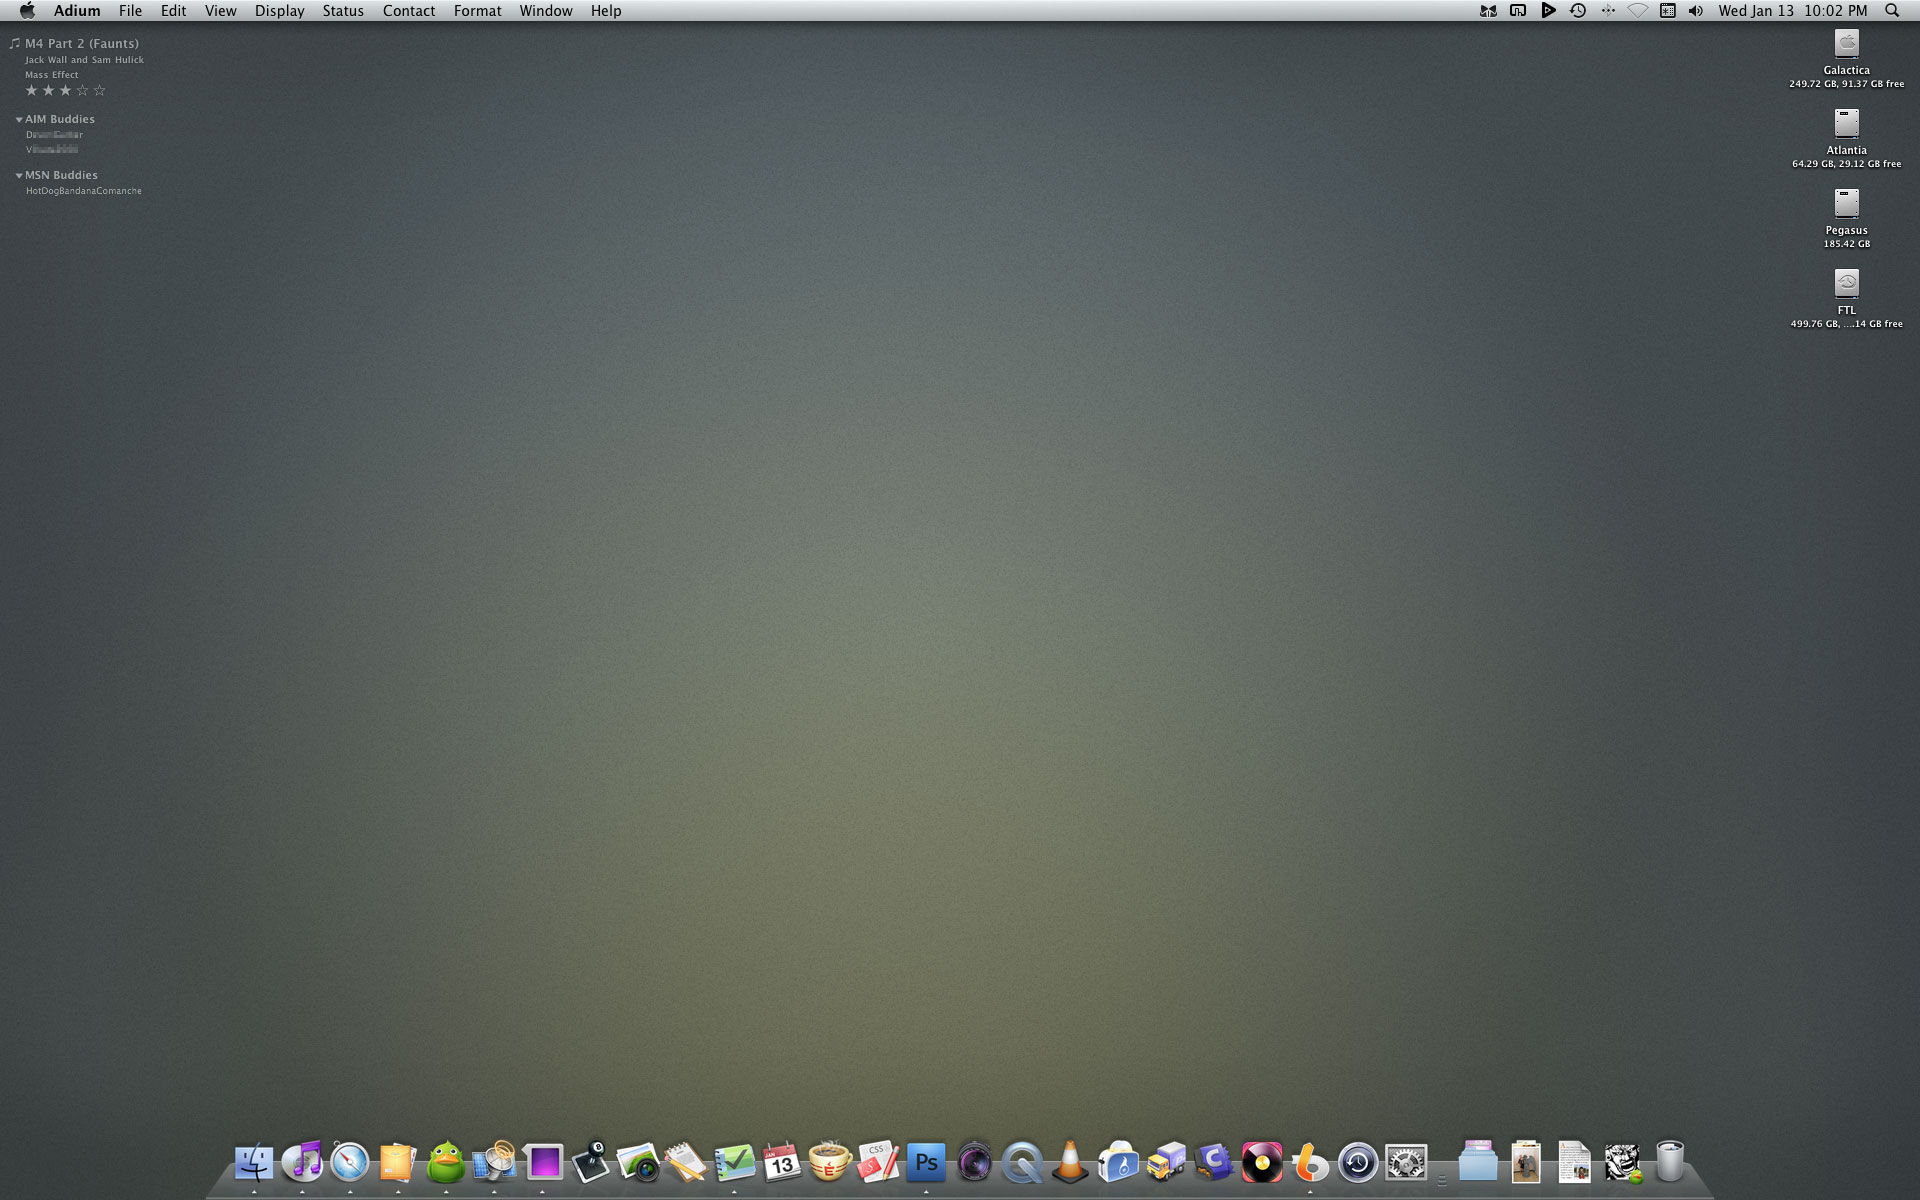The width and height of the screenshot is (1920, 1200).
Task: Open Spotlight search in the menu bar
Action: [x=1893, y=11]
